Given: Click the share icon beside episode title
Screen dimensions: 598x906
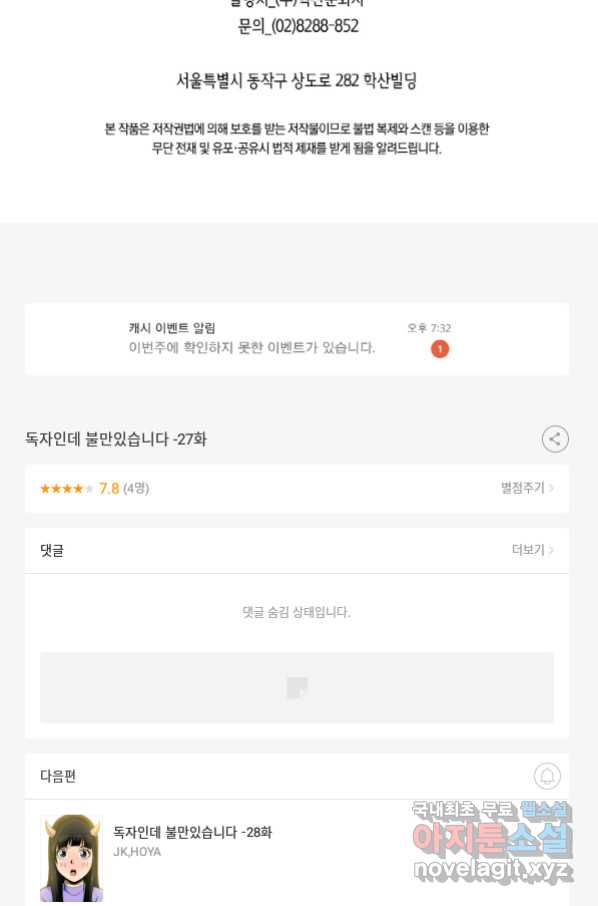Looking at the screenshot, I should [555, 439].
